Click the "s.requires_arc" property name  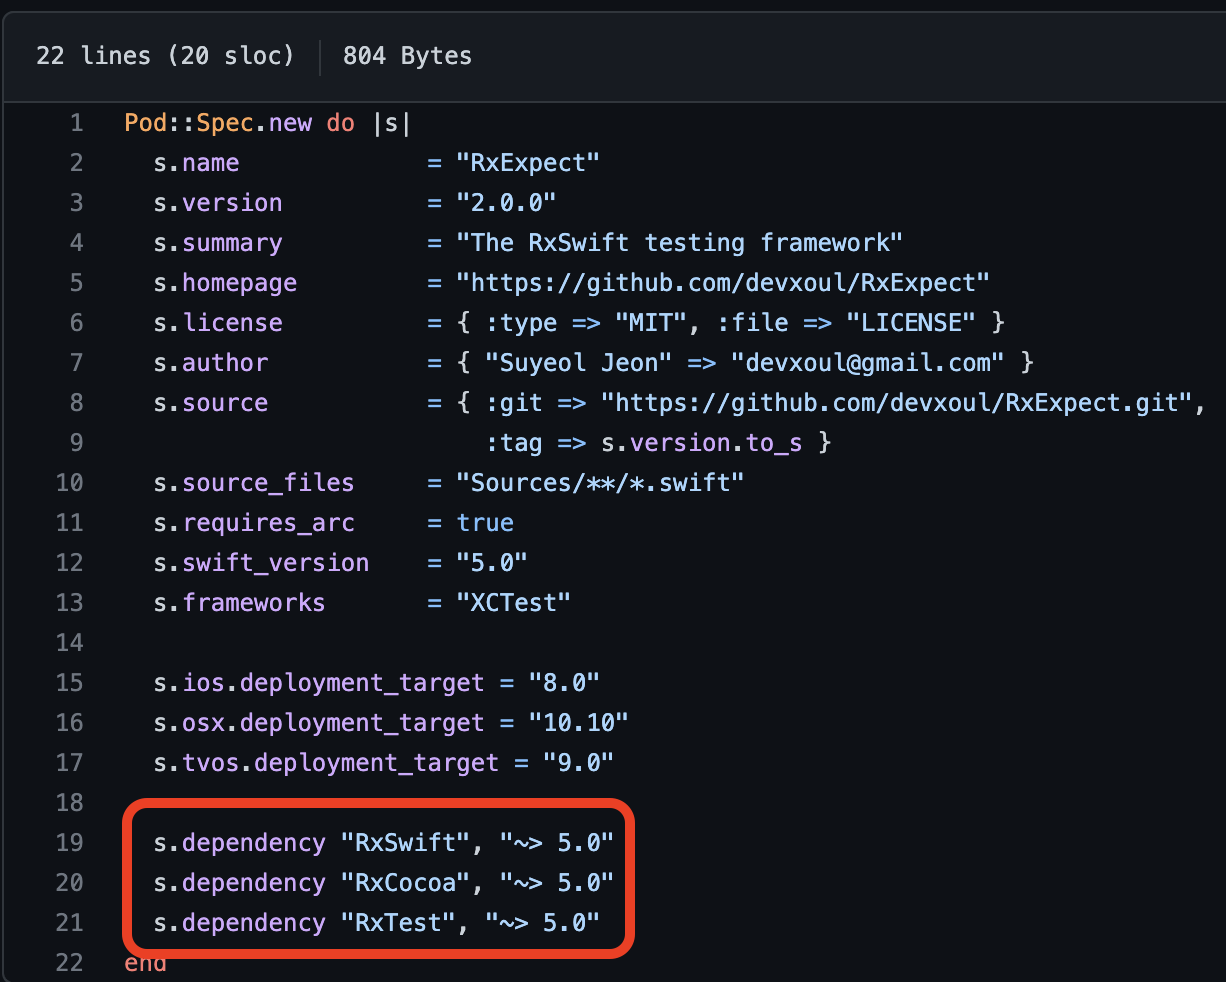click(x=254, y=523)
